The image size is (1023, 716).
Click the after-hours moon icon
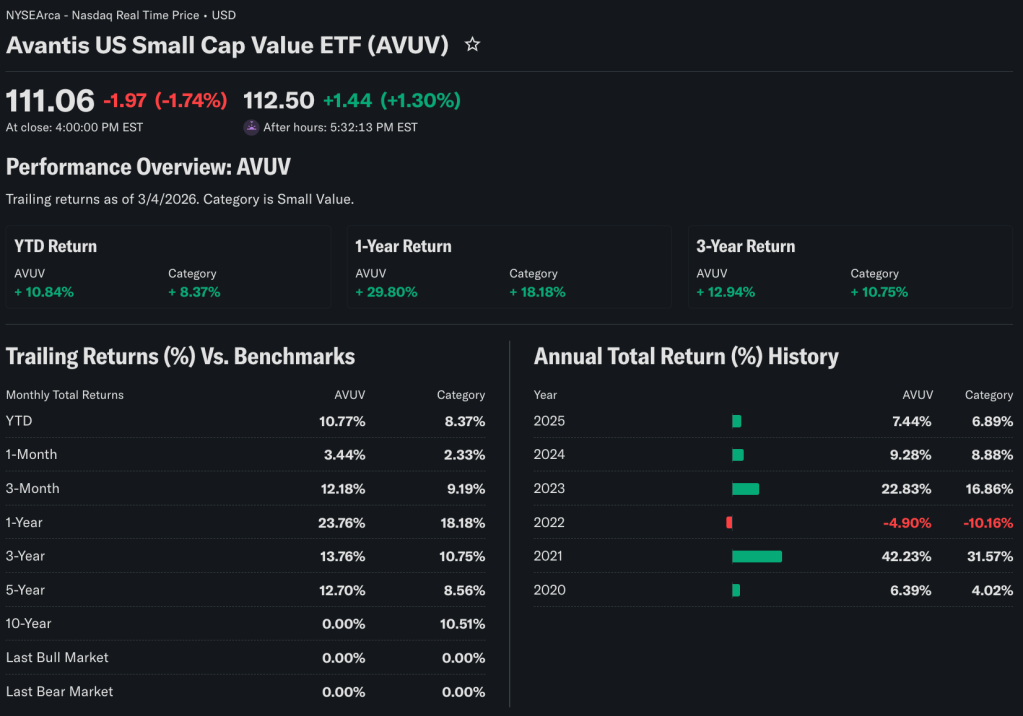(251, 127)
